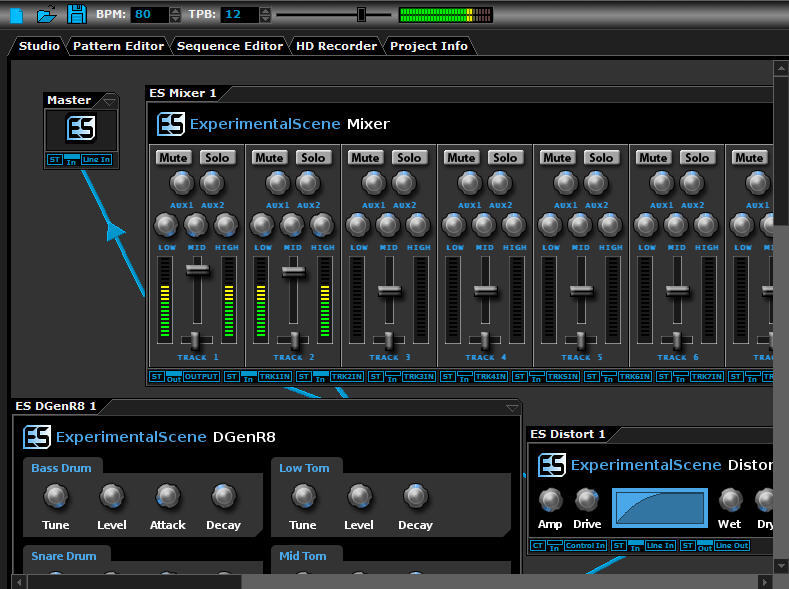Click the TRK6IN input connector
789x589 pixels.
[635, 376]
